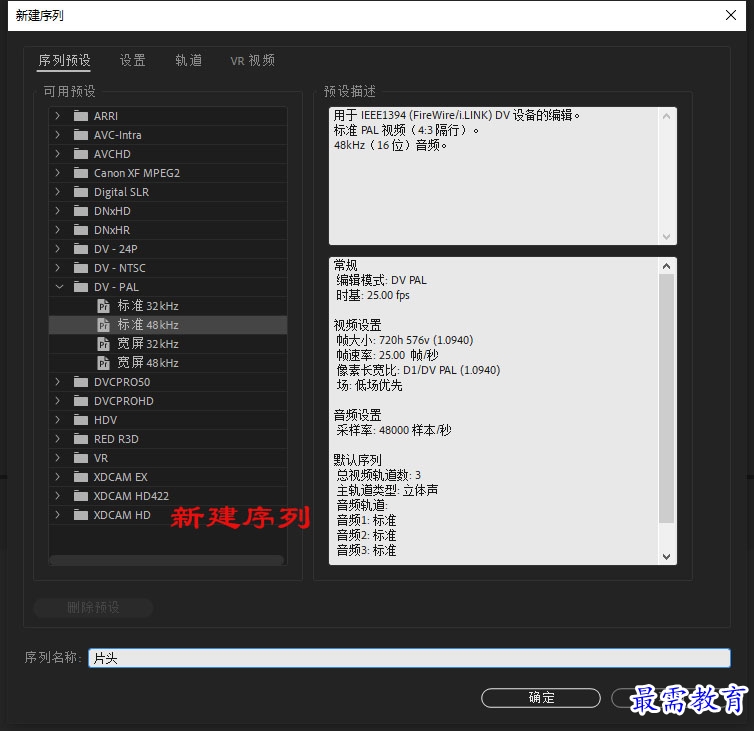Click scroll-down arrow of preset description box
Screen dimensions: 754x731
coord(666,237)
